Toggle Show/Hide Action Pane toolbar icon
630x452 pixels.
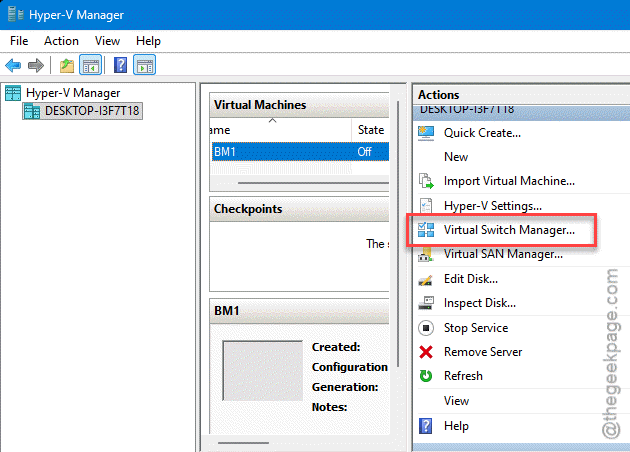coord(145,65)
